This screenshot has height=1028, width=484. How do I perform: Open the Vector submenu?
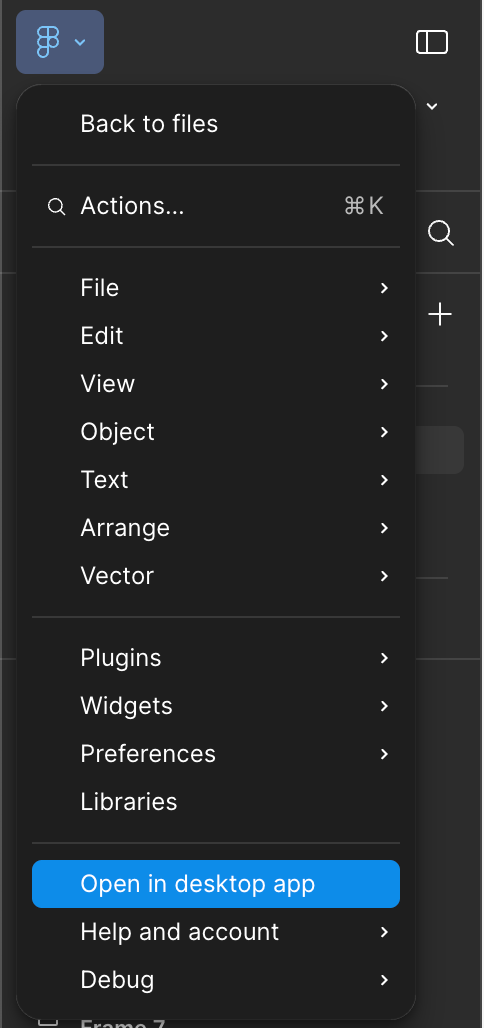[216, 576]
